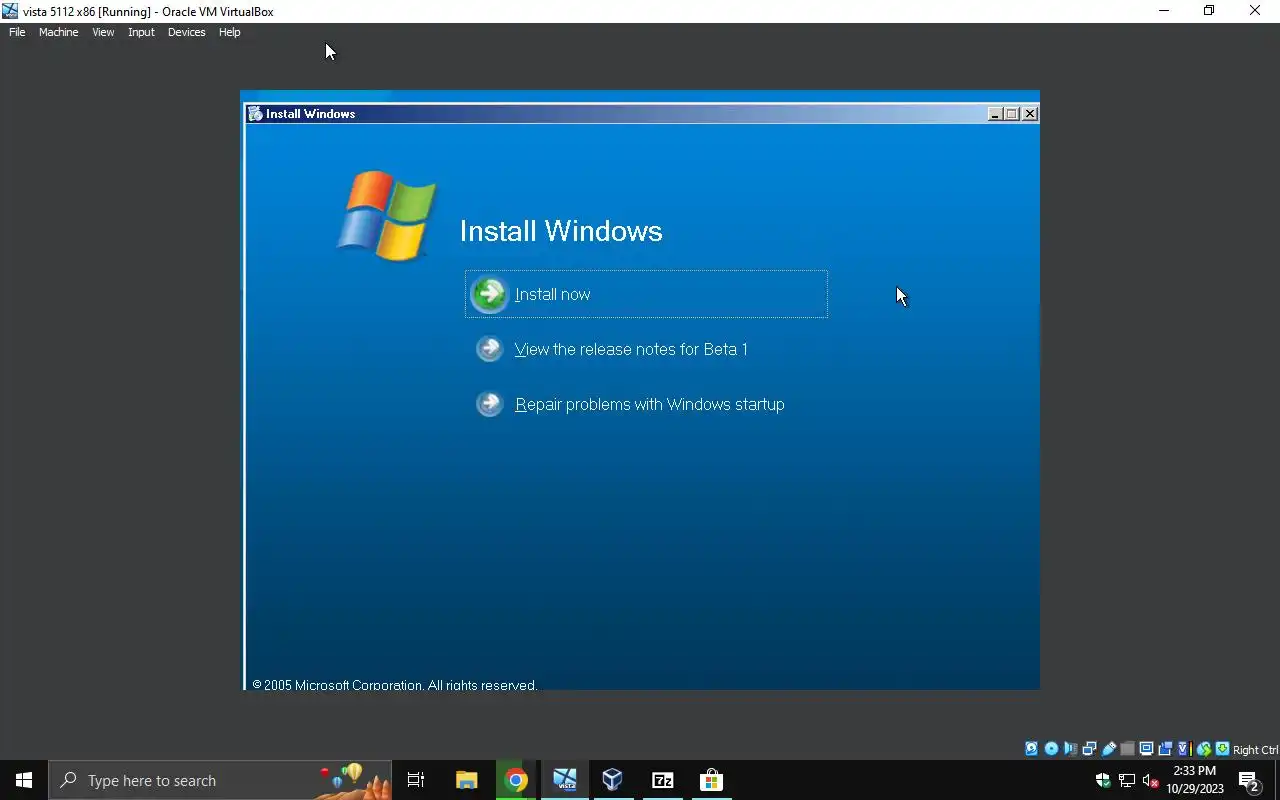Click the taskbar search box
1280x800 pixels.
coord(220,780)
